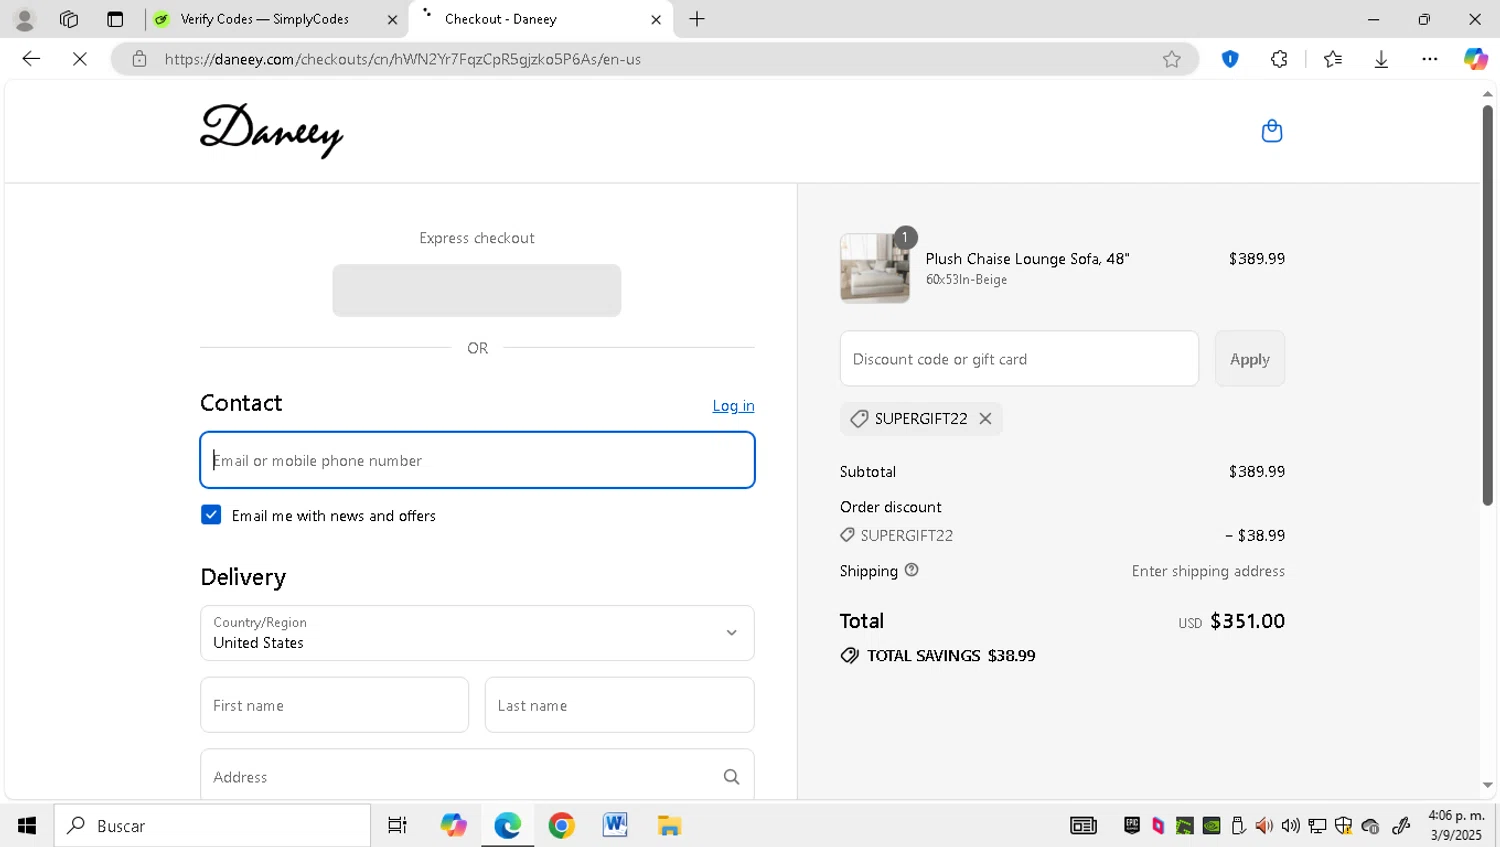This screenshot has width=1500, height=847.
Task: Click the Buscar taskbar search box
Action: (x=212, y=826)
